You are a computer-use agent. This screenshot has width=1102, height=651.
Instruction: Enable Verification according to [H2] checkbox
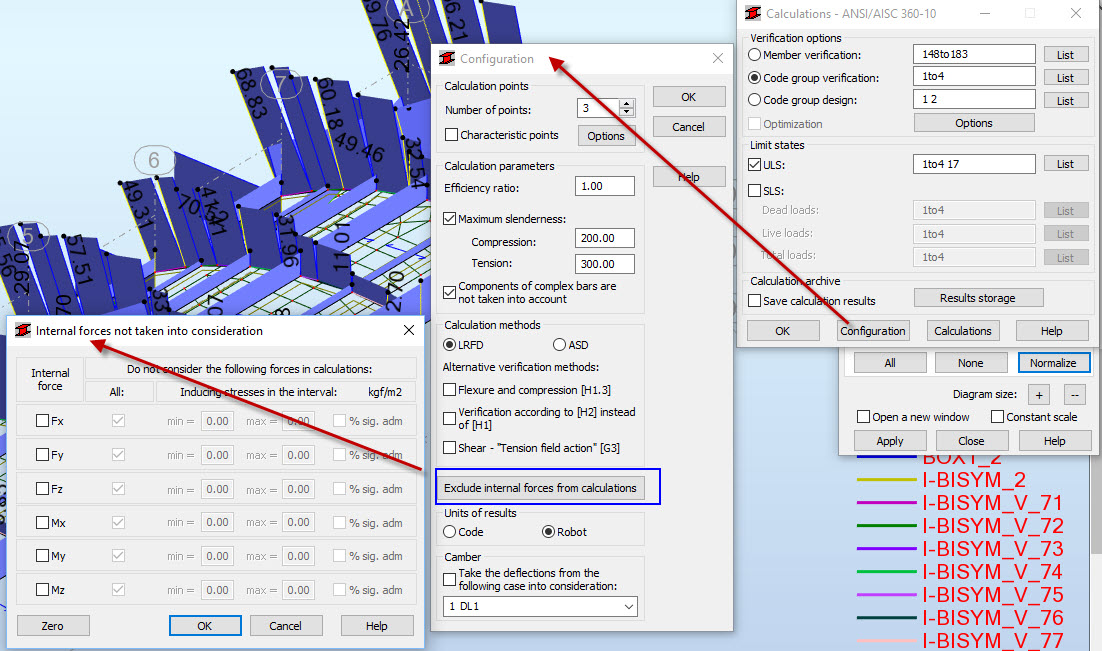point(449,418)
